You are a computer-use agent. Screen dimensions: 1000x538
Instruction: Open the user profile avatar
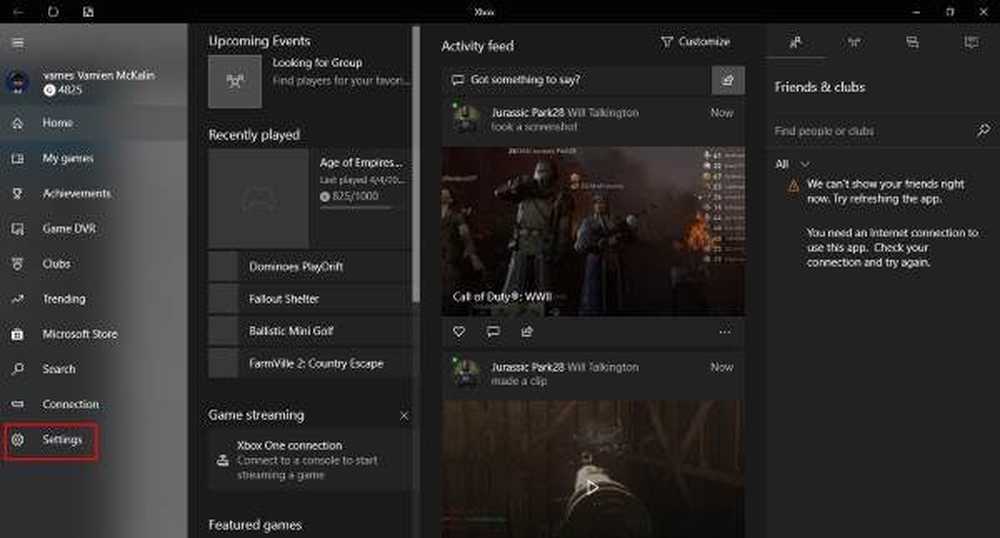[x=18, y=82]
